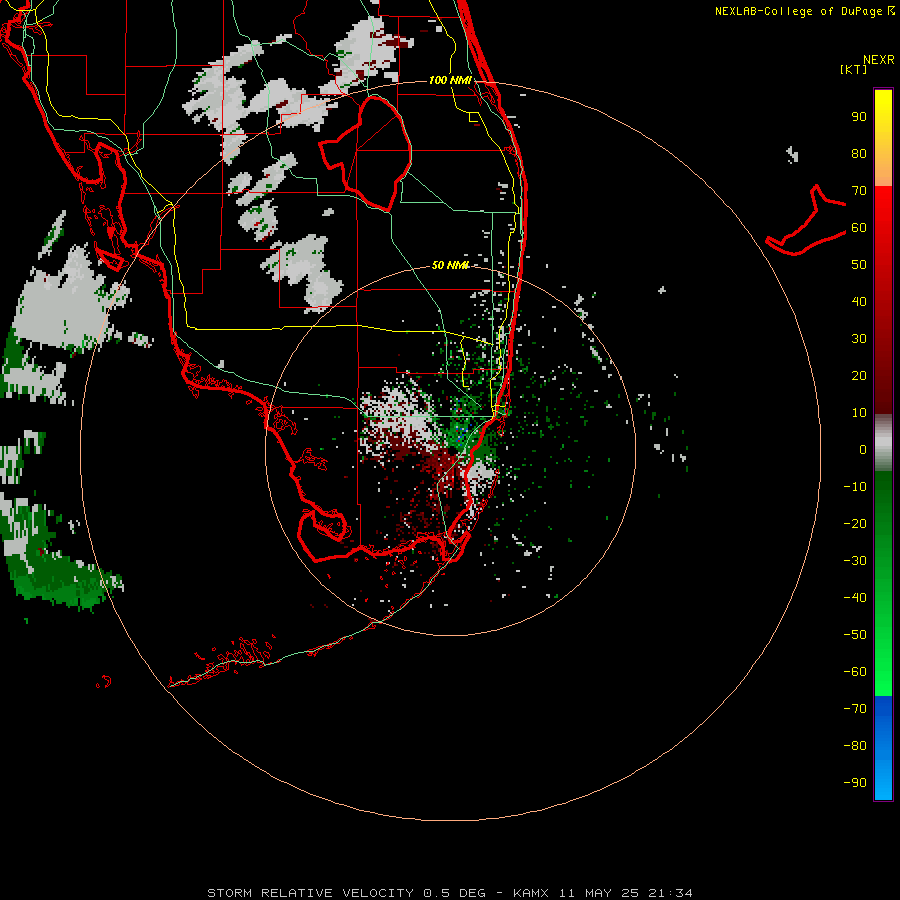This screenshot has height=900, width=900.
Task: Click the -70 value on velocity scale
Action: (855, 709)
